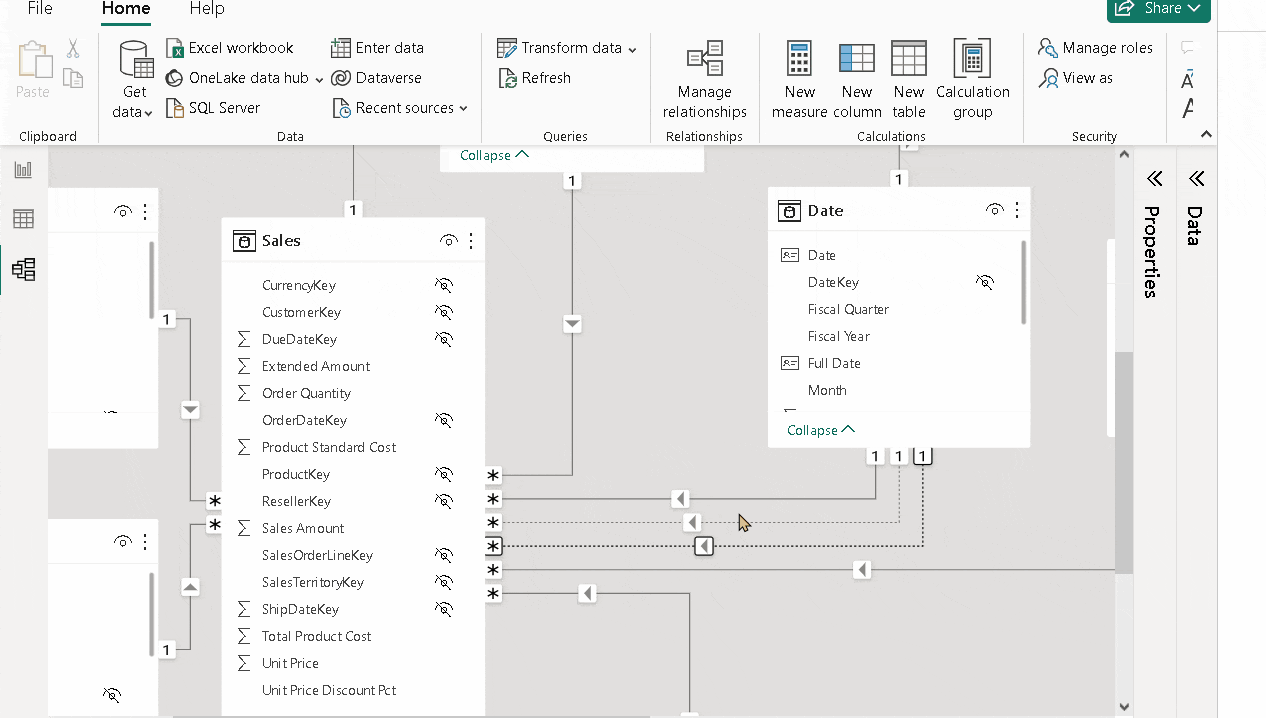Viewport: 1266px width, 718px height.
Task: Collapse the Date table card
Action: pyautogui.click(x=821, y=430)
